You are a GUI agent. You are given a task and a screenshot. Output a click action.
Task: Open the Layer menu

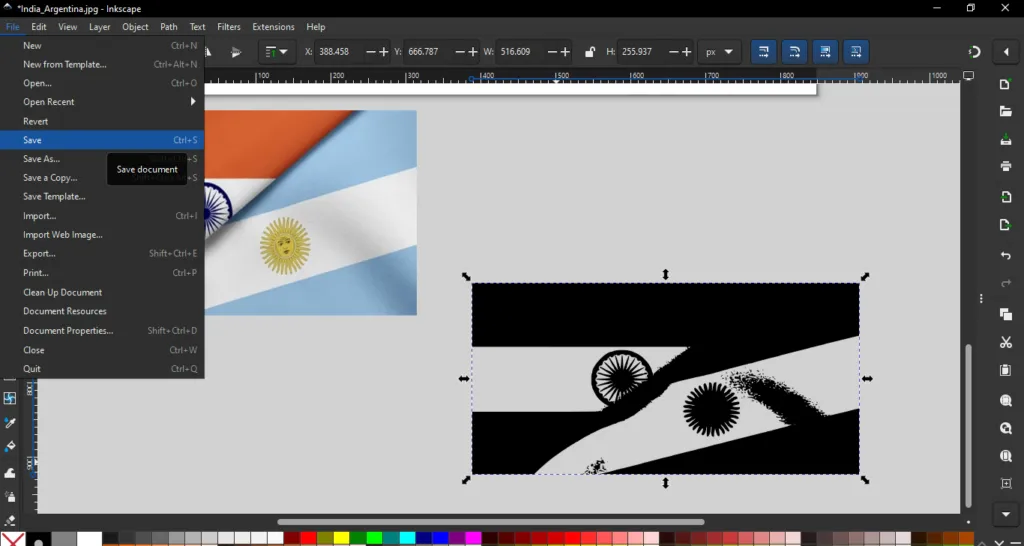(99, 27)
